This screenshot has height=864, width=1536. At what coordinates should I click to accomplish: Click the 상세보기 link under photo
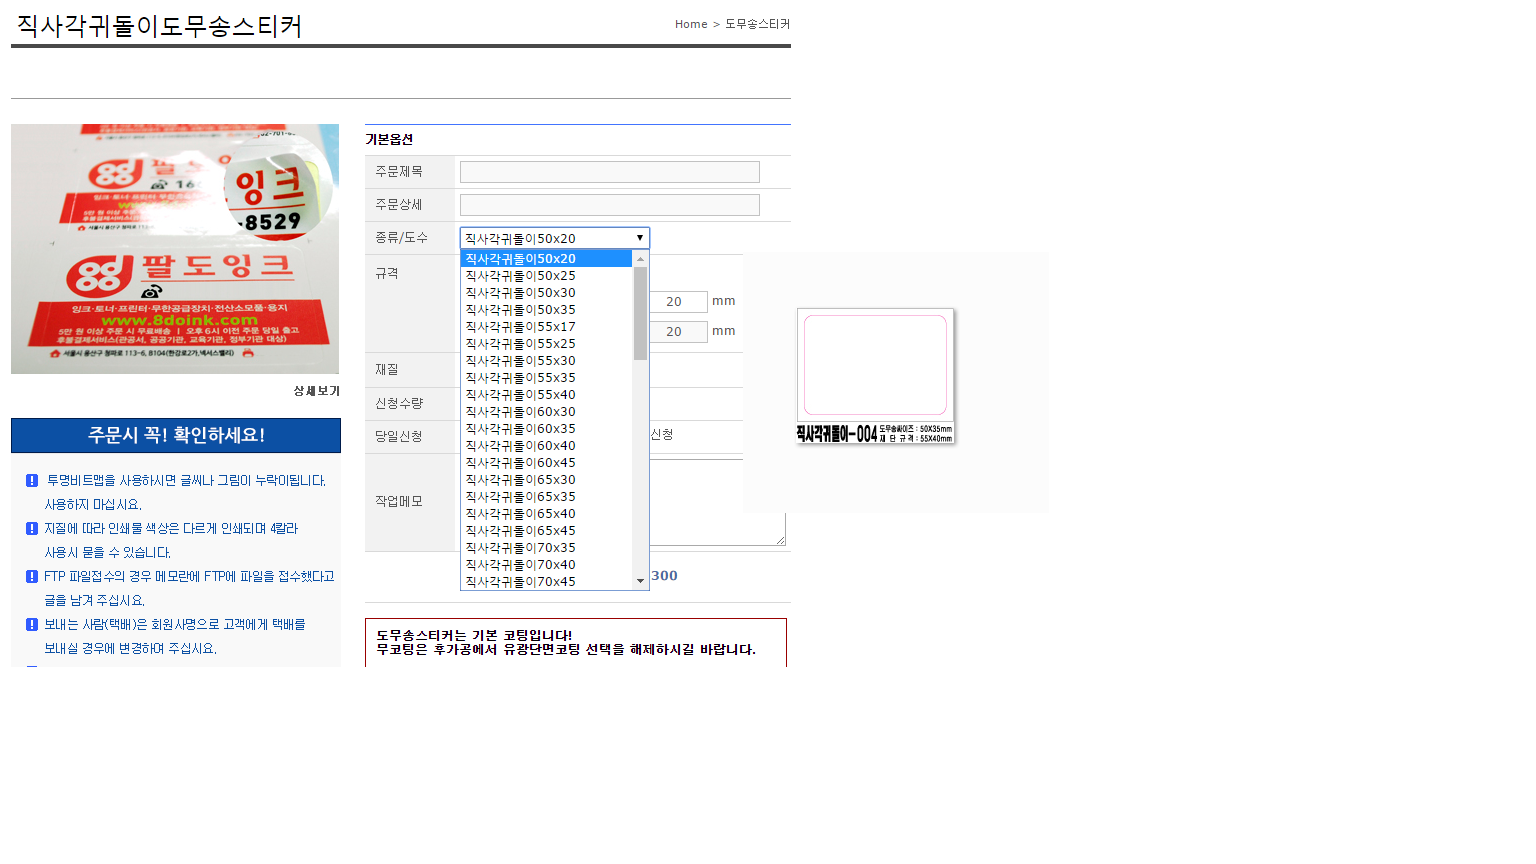coord(316,391)
